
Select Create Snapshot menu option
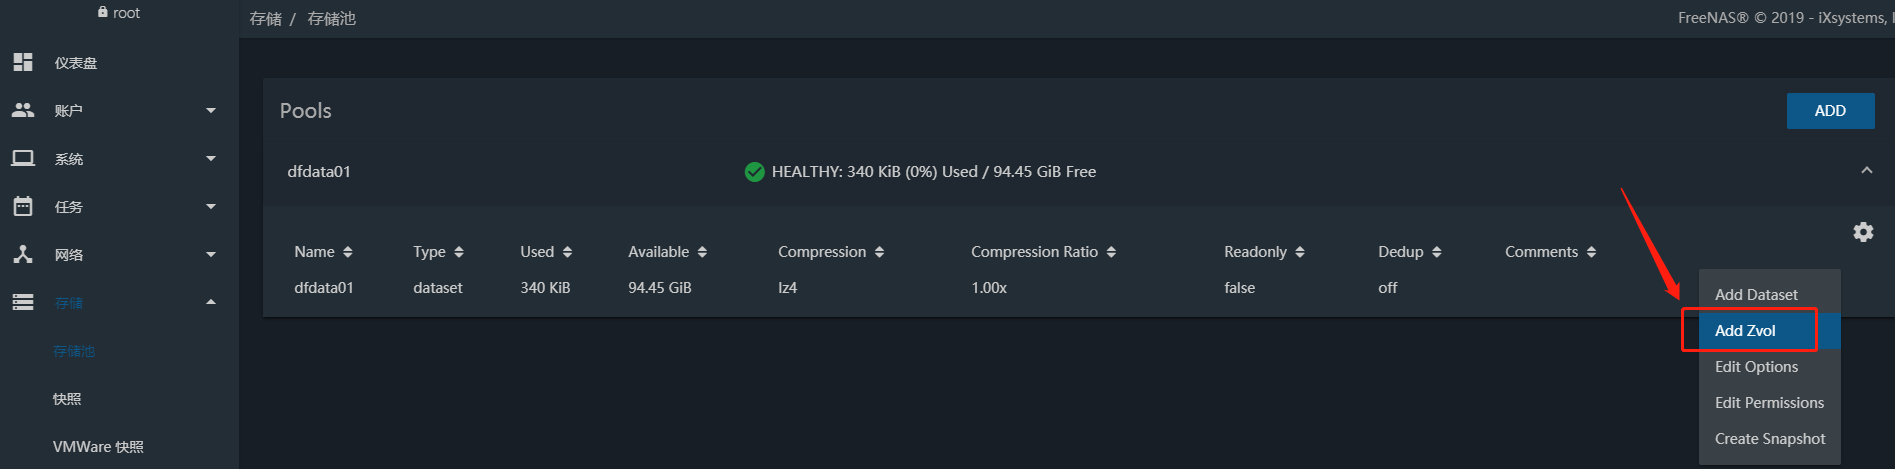tap(1769, 439)
